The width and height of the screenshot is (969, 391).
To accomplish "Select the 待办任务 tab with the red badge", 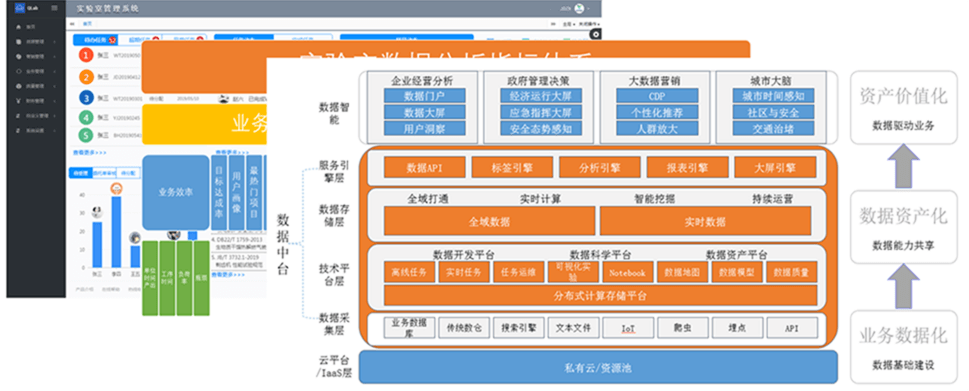I will 95,40.
